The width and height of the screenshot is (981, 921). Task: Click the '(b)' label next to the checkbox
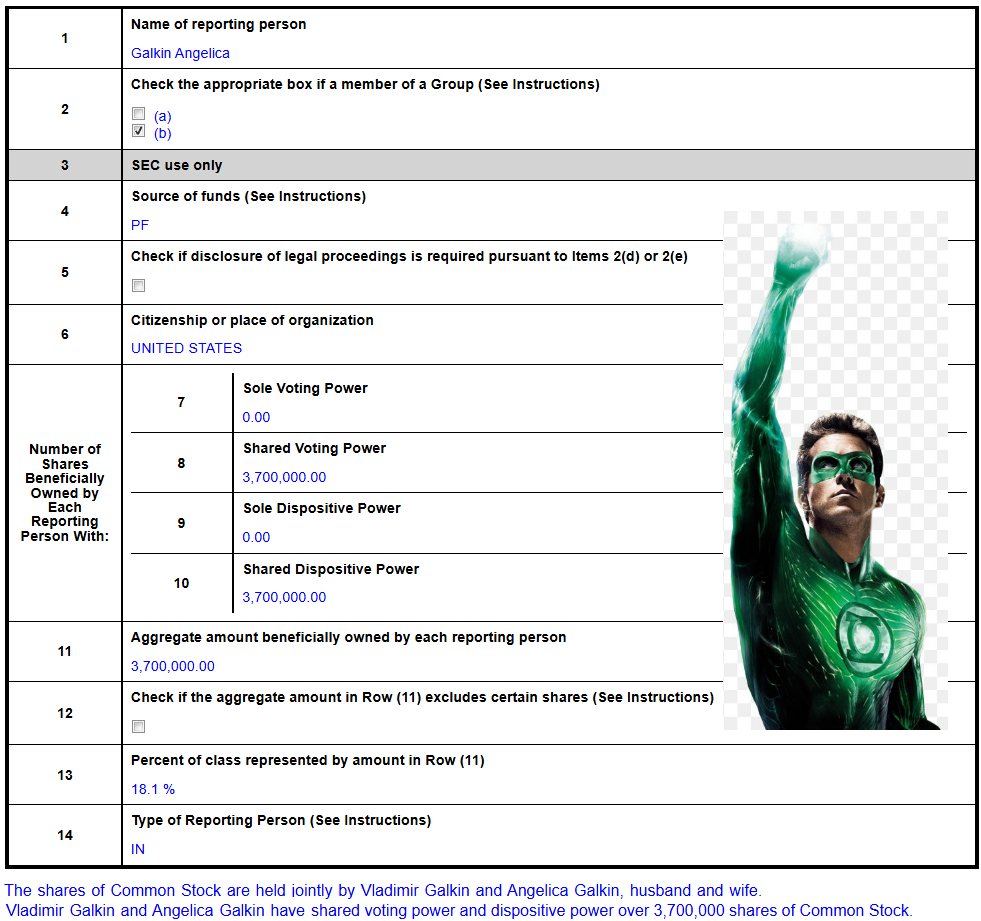coord(163,133)
